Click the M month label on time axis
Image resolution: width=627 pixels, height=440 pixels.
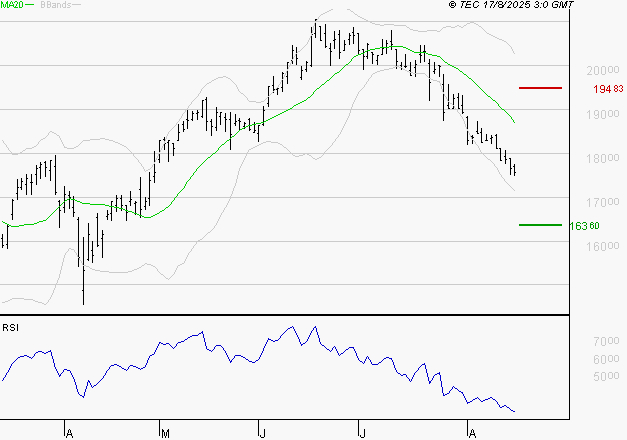click(x=164, y=432)
